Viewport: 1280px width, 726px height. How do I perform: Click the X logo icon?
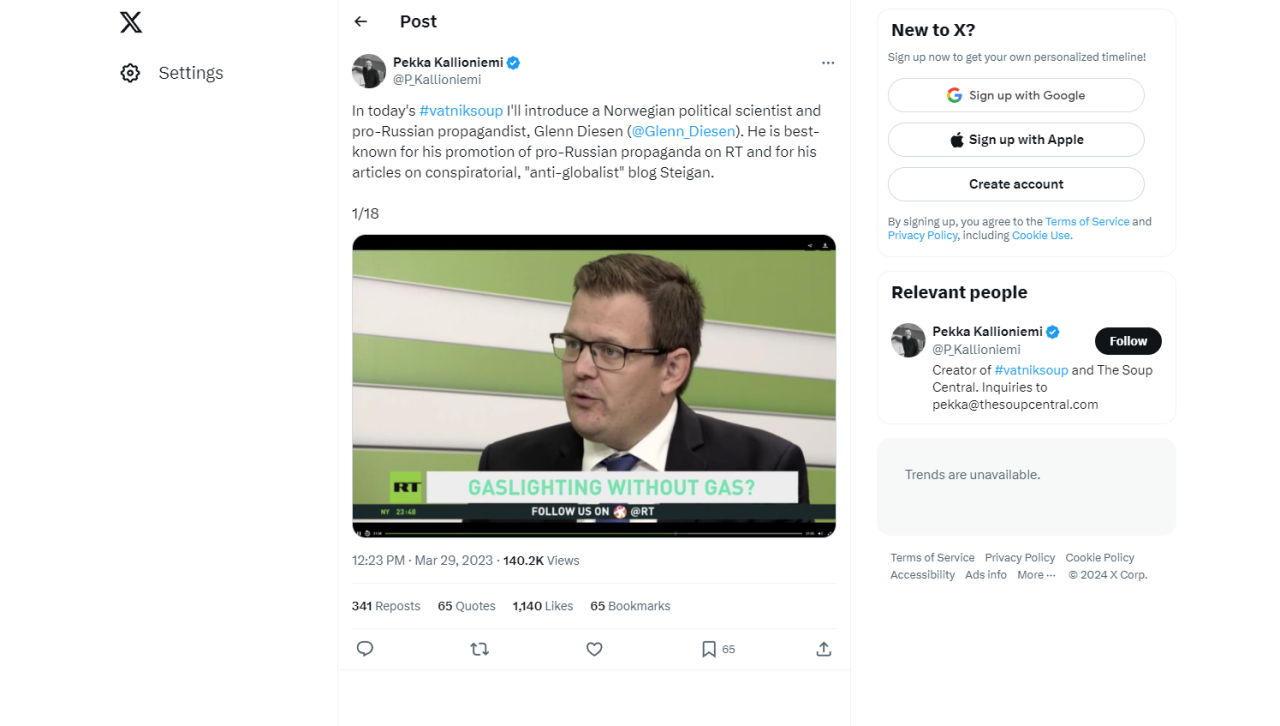coord(131,22)
